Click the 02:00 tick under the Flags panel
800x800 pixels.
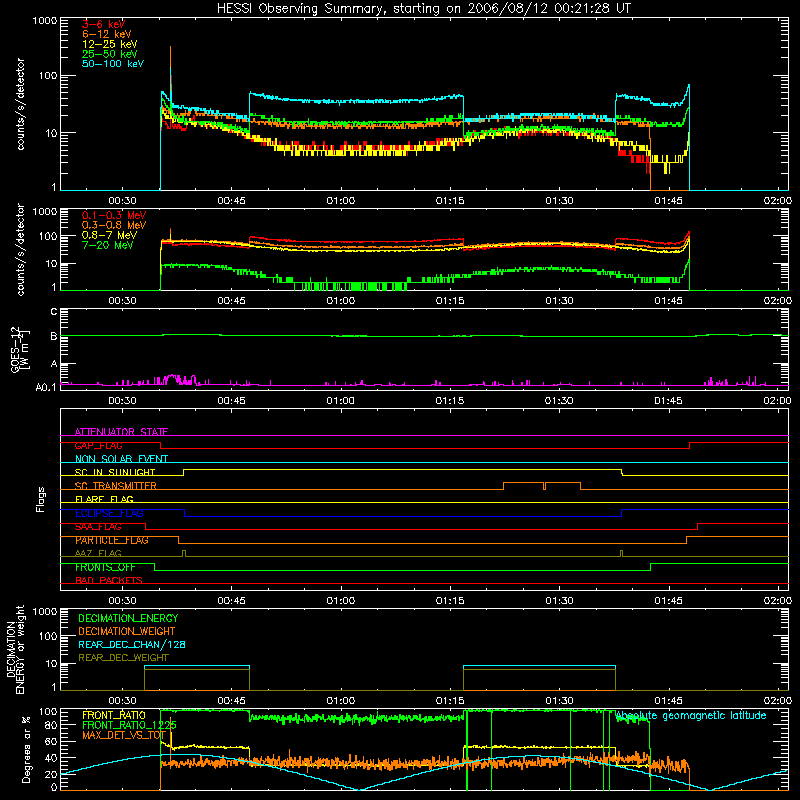point(778,601)
